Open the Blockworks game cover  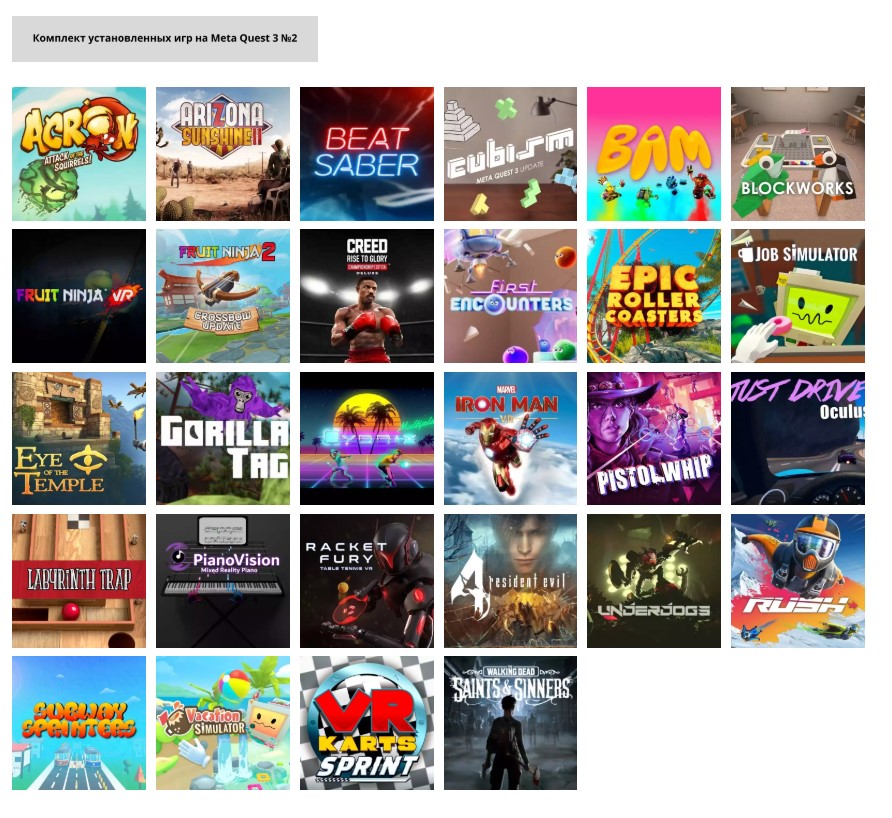(798, 154)
